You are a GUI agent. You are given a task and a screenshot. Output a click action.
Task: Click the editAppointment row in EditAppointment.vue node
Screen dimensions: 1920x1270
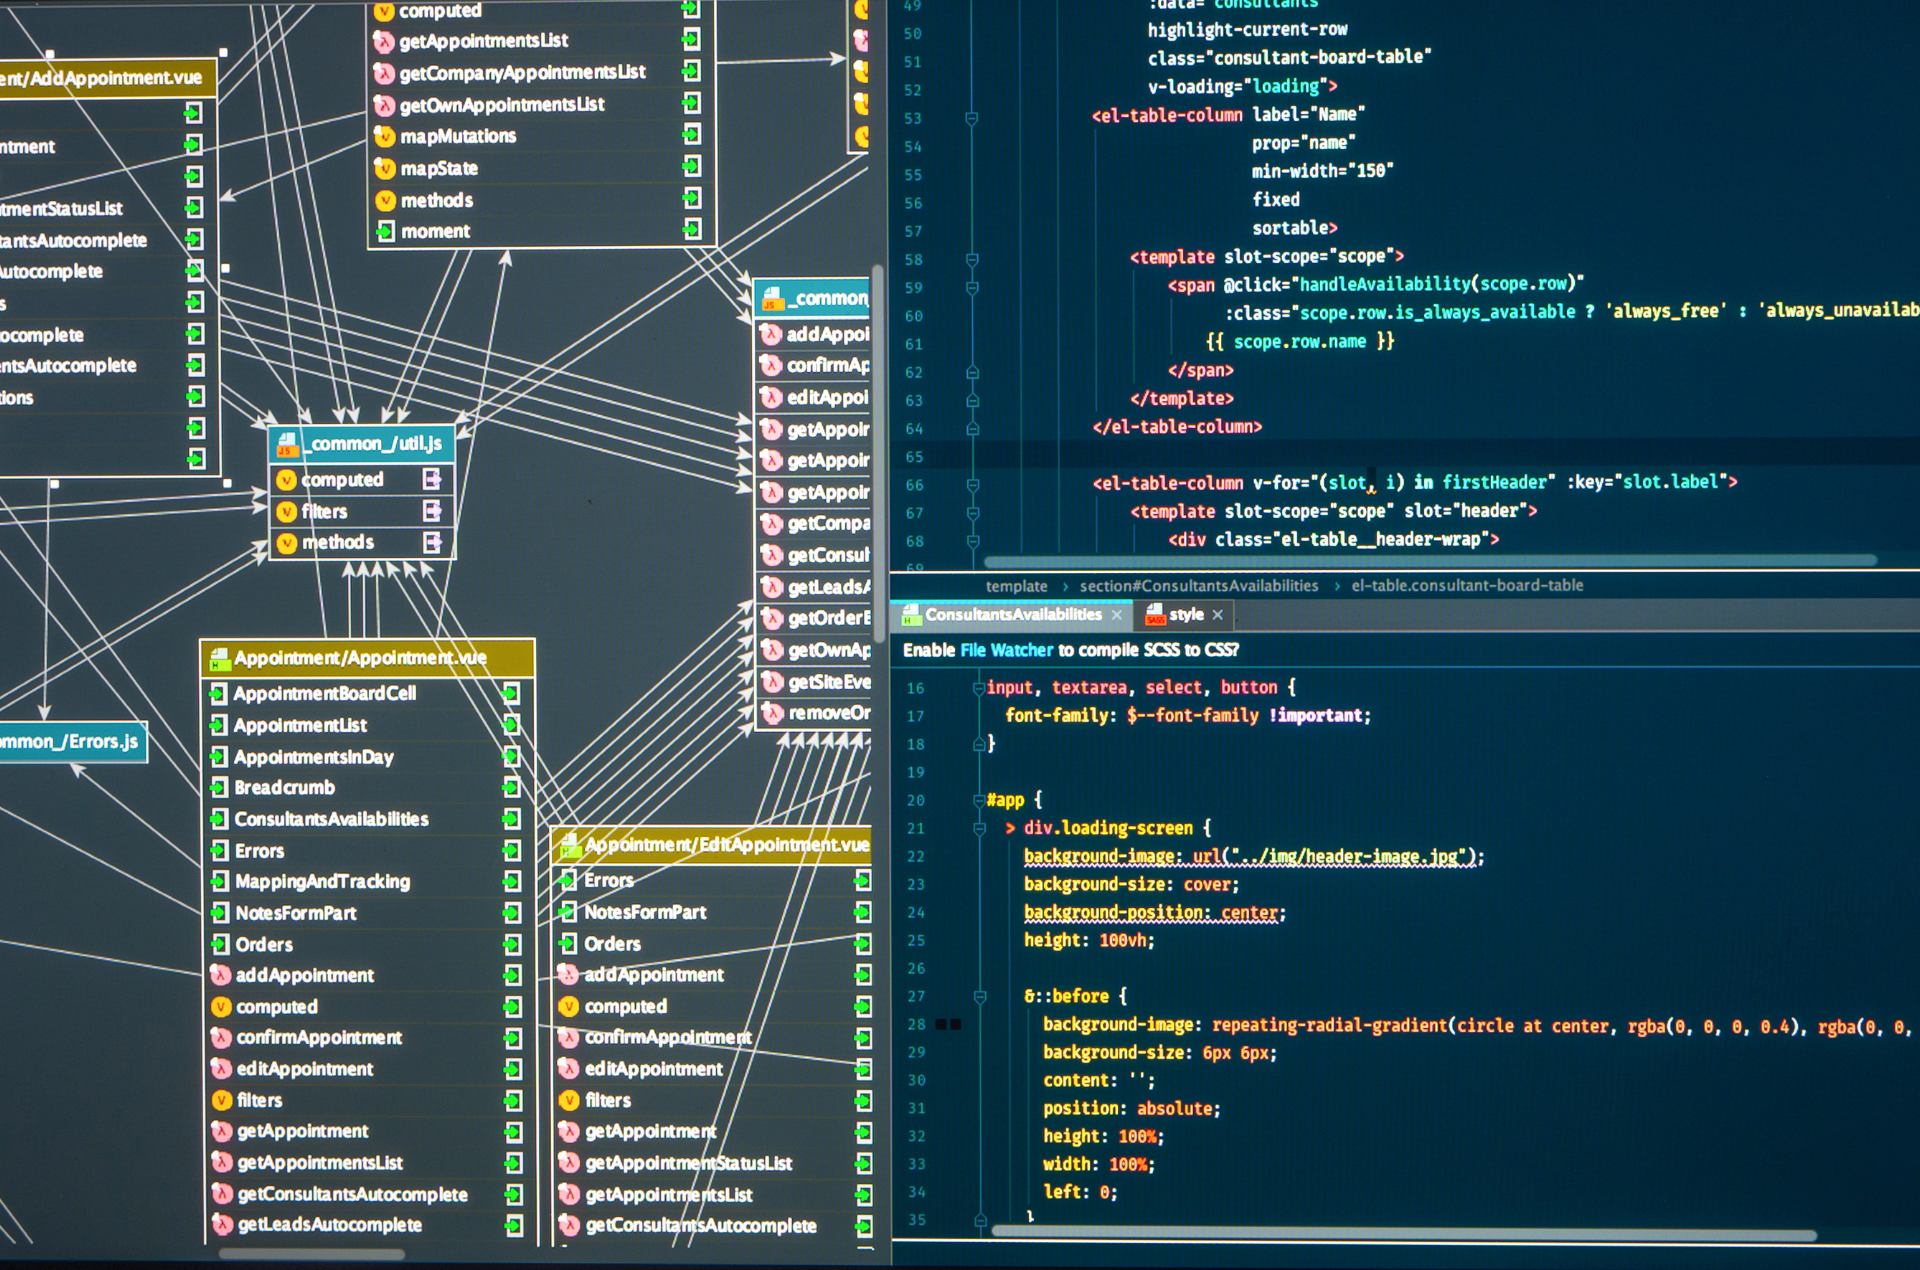[711, 1069]
